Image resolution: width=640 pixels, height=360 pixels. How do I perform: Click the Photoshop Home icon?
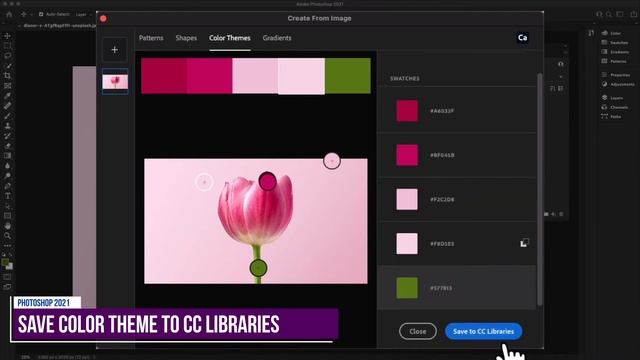click(x=9, y=14)
